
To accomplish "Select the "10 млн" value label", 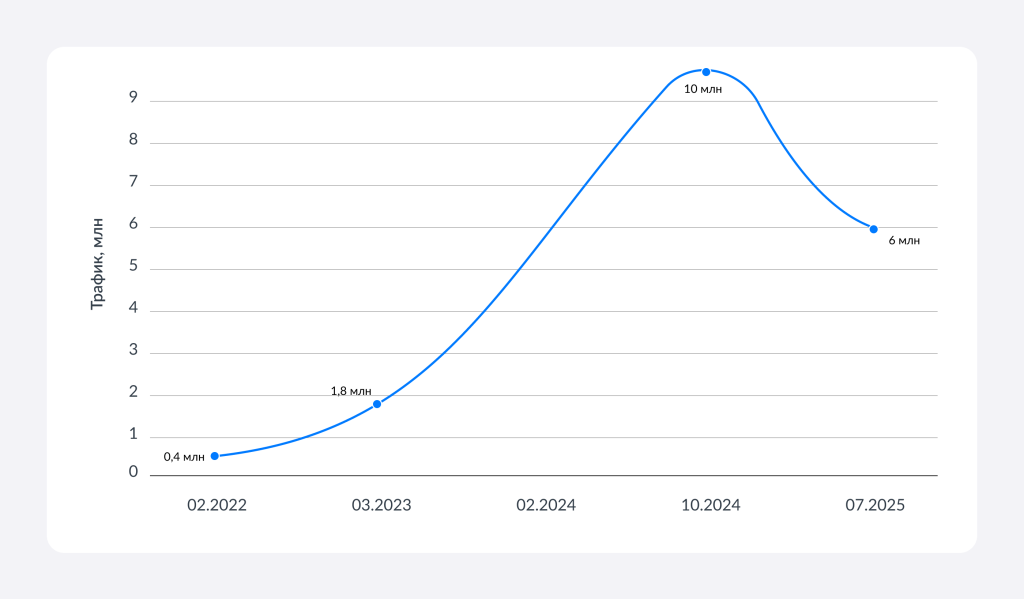I will pos(702,89).
